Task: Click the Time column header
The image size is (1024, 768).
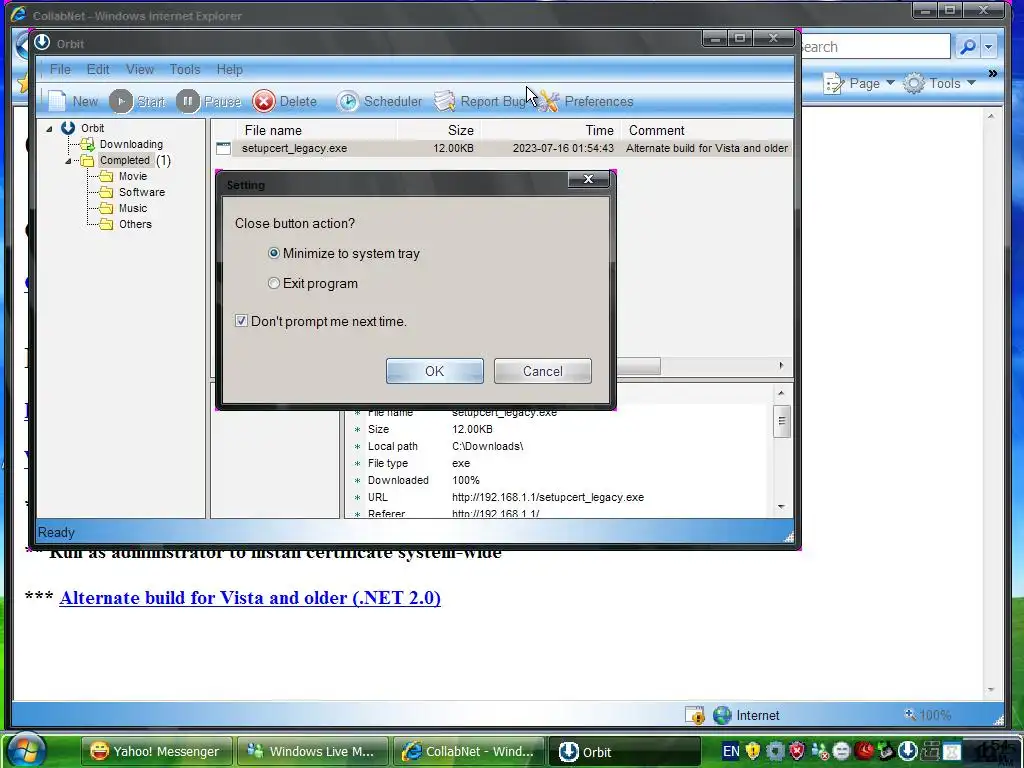Action: click(x=551, y=131)
